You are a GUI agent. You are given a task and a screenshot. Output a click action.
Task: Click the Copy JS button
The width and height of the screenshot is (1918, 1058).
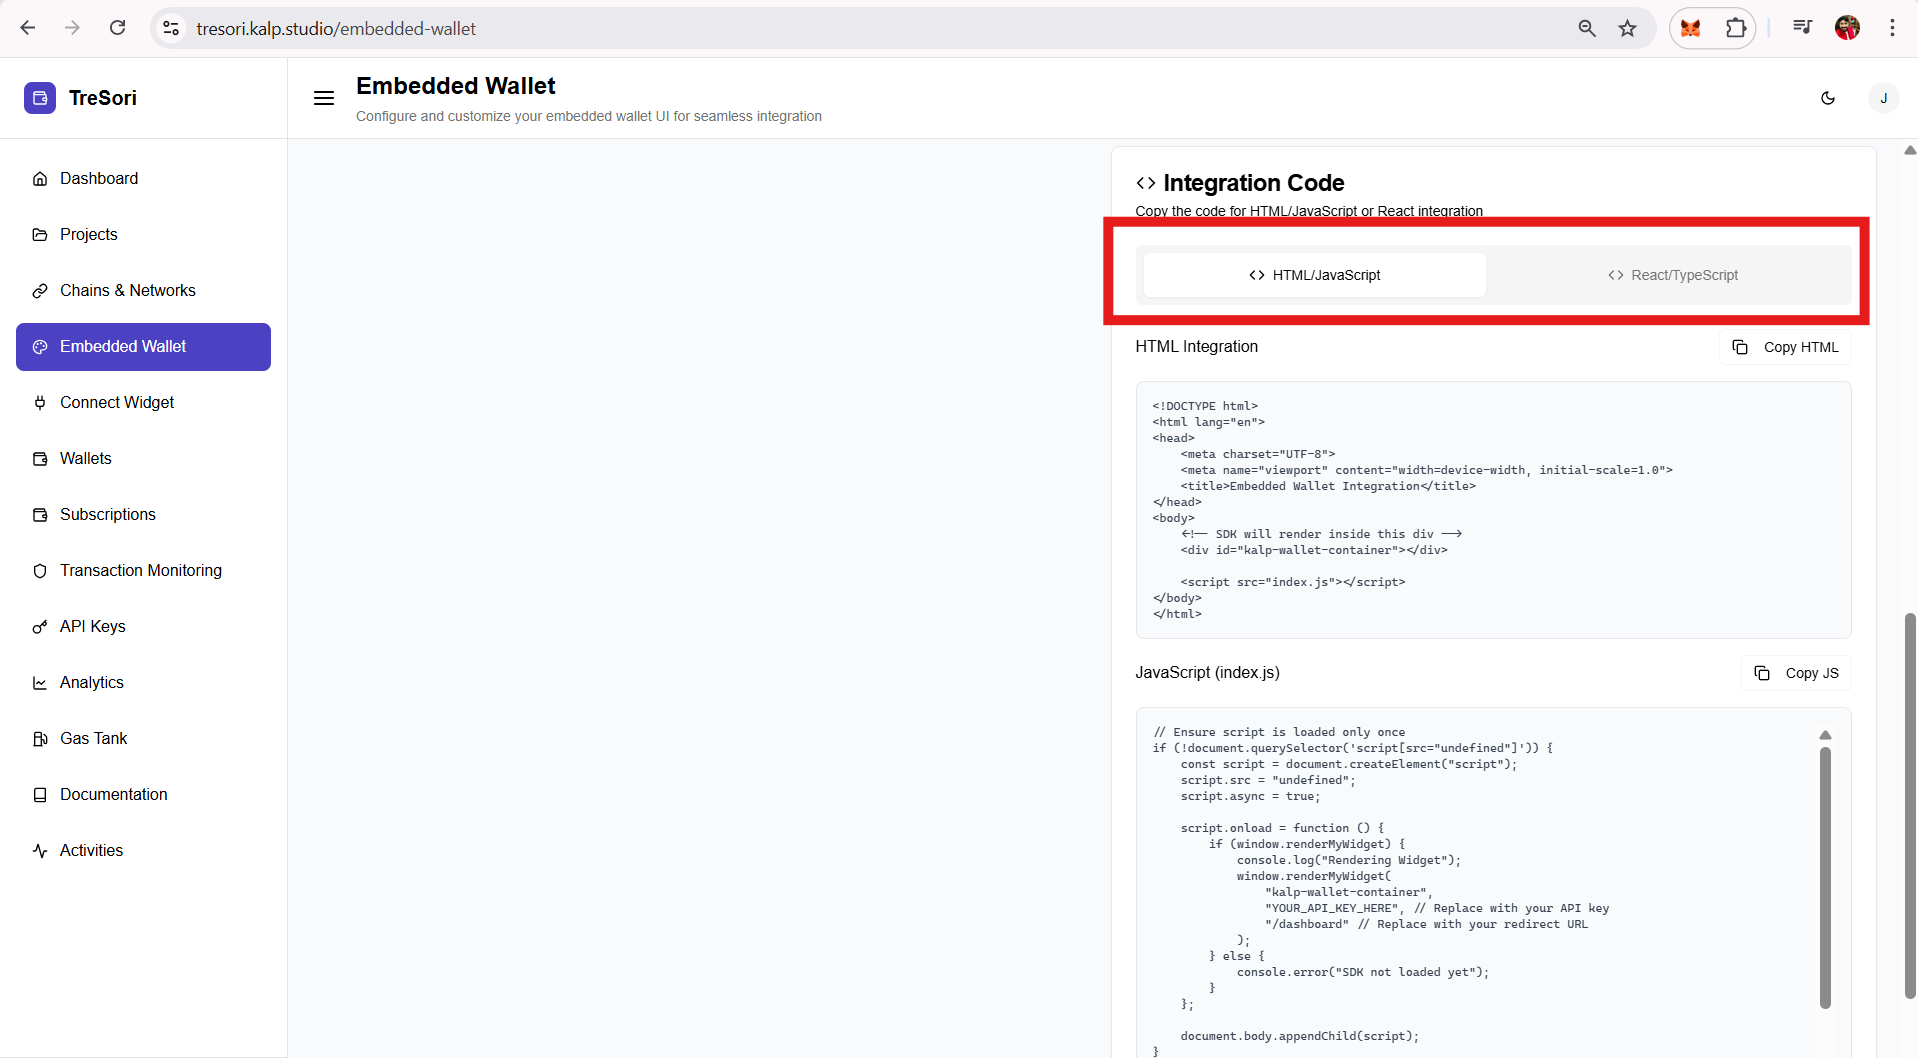(x=1797, y=673)
